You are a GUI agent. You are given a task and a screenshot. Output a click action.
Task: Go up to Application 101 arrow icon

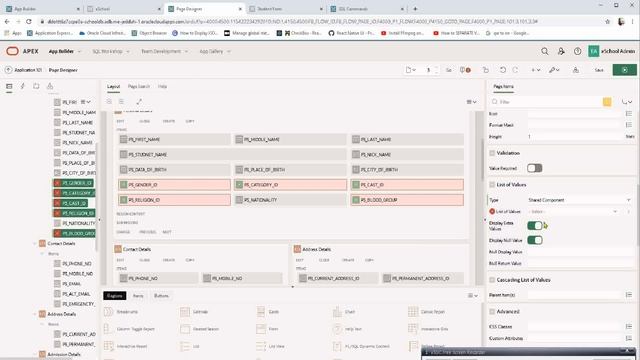(x=8, y=70)
